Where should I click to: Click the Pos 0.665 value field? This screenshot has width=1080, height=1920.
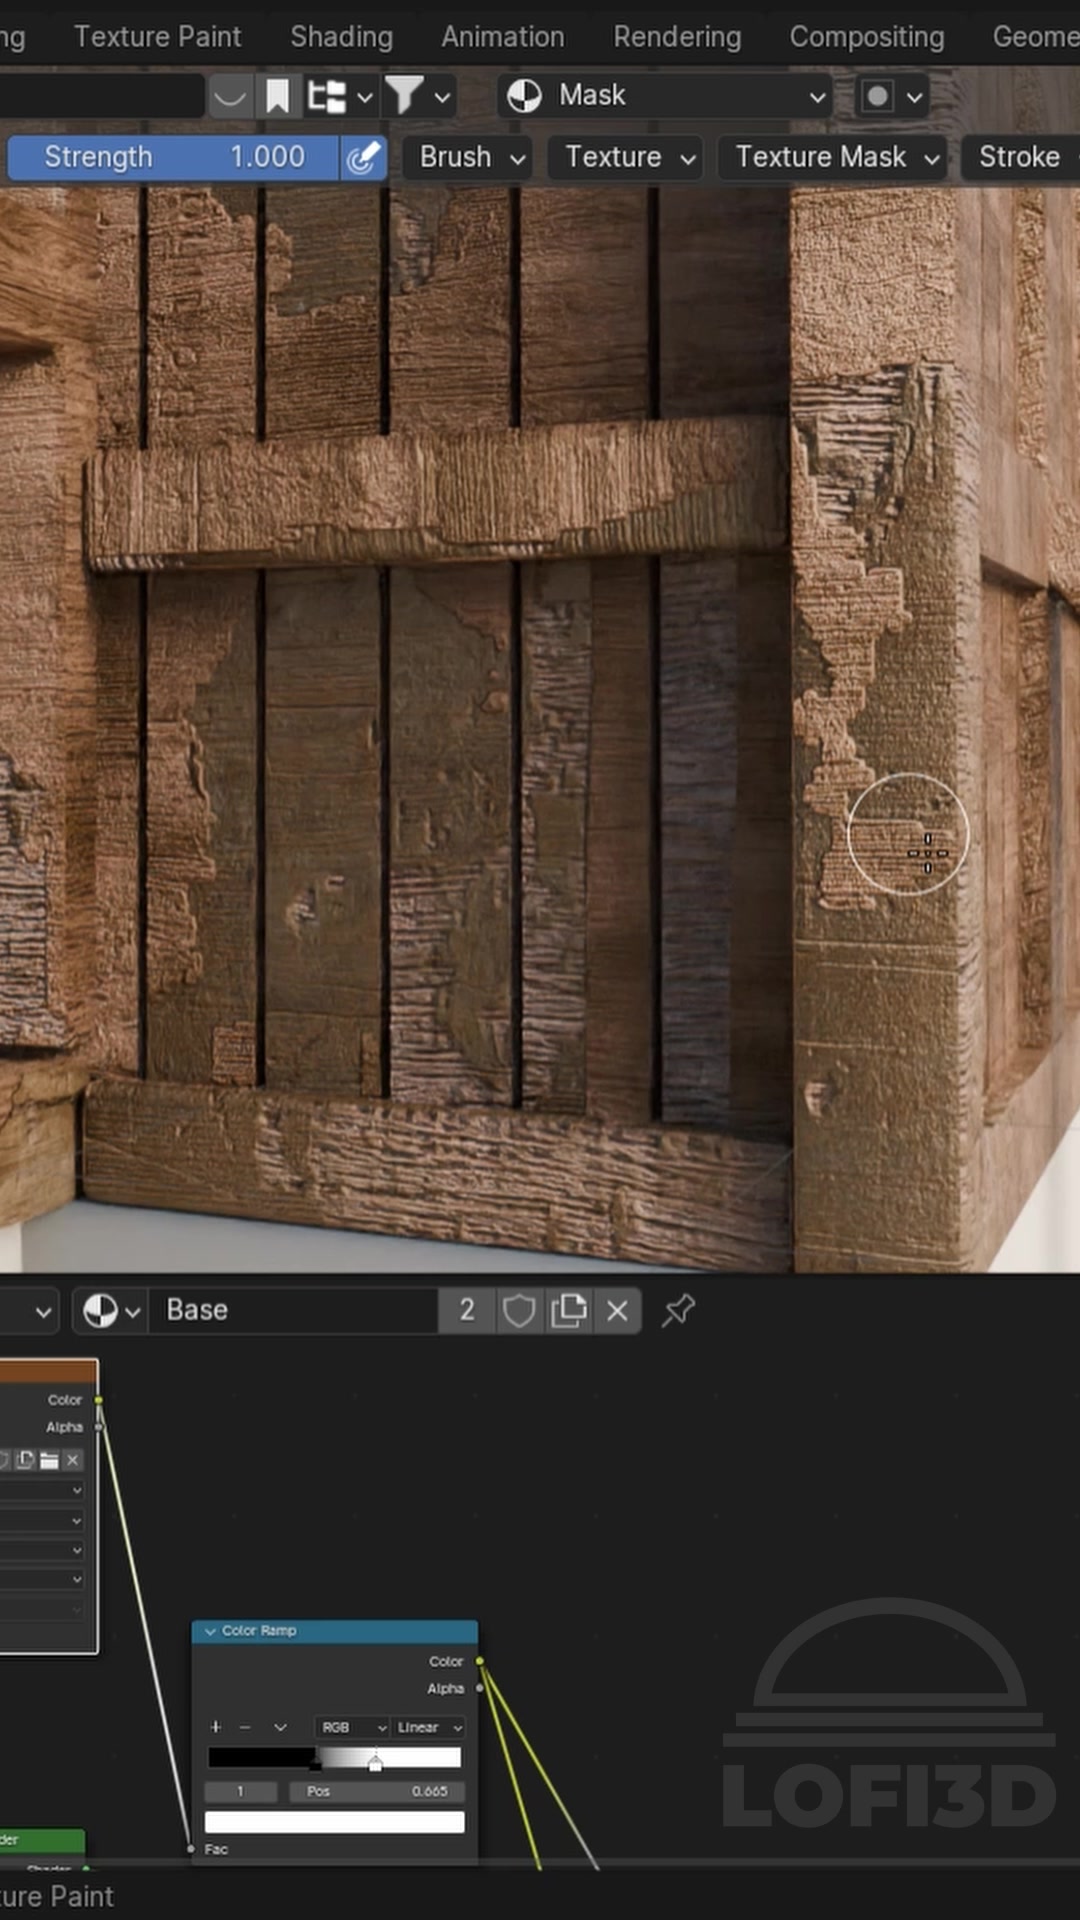pos(377,1791)
